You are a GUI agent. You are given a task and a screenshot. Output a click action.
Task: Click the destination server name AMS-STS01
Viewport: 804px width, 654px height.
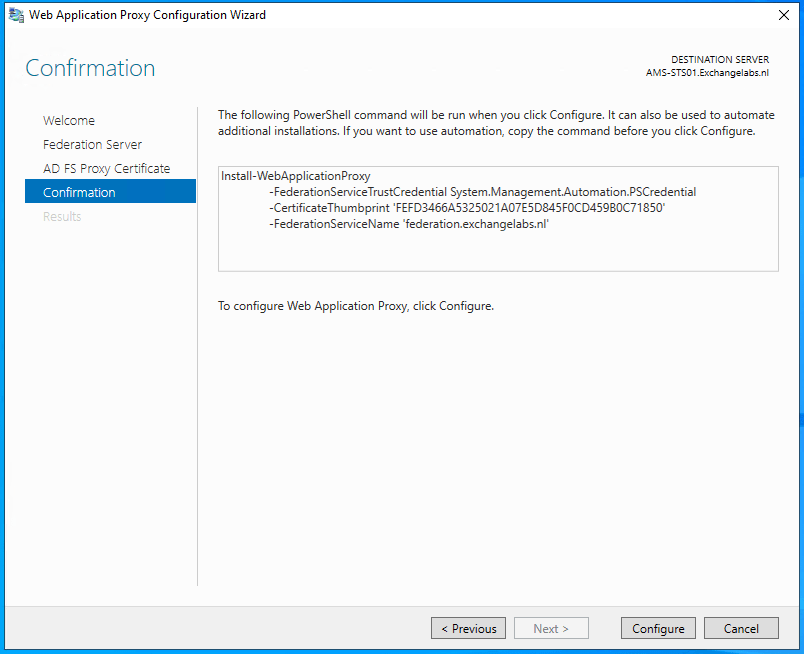(707, 73)
